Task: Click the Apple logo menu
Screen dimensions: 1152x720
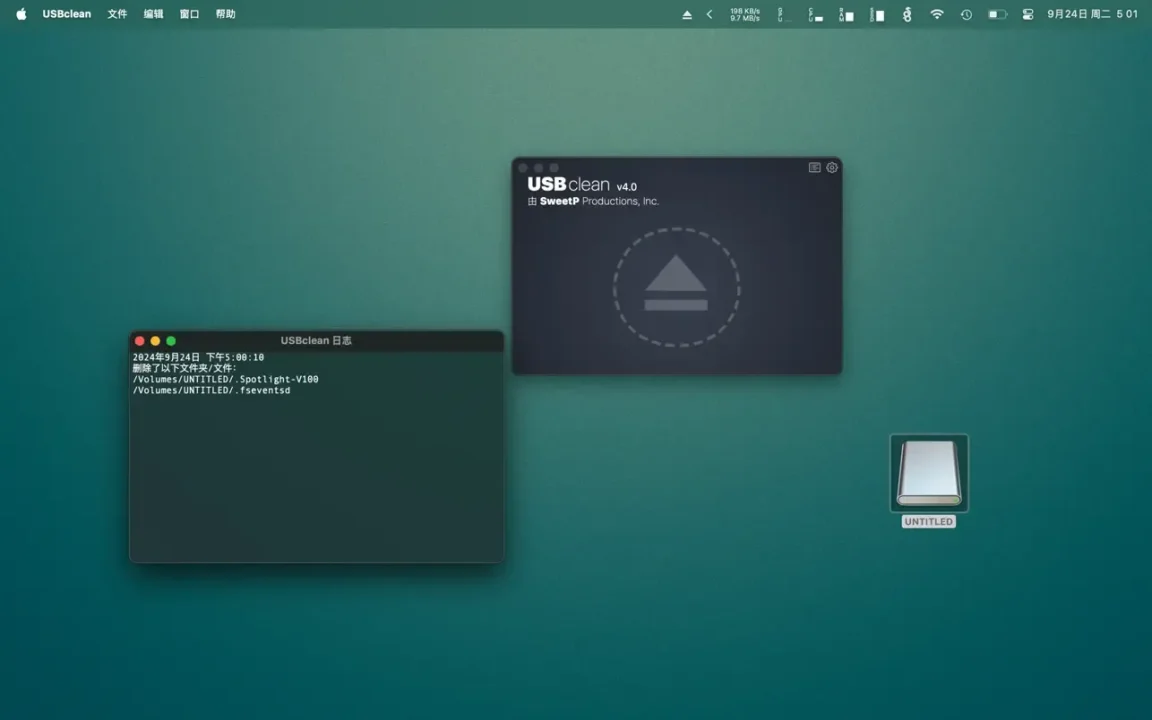Action: 21,15
